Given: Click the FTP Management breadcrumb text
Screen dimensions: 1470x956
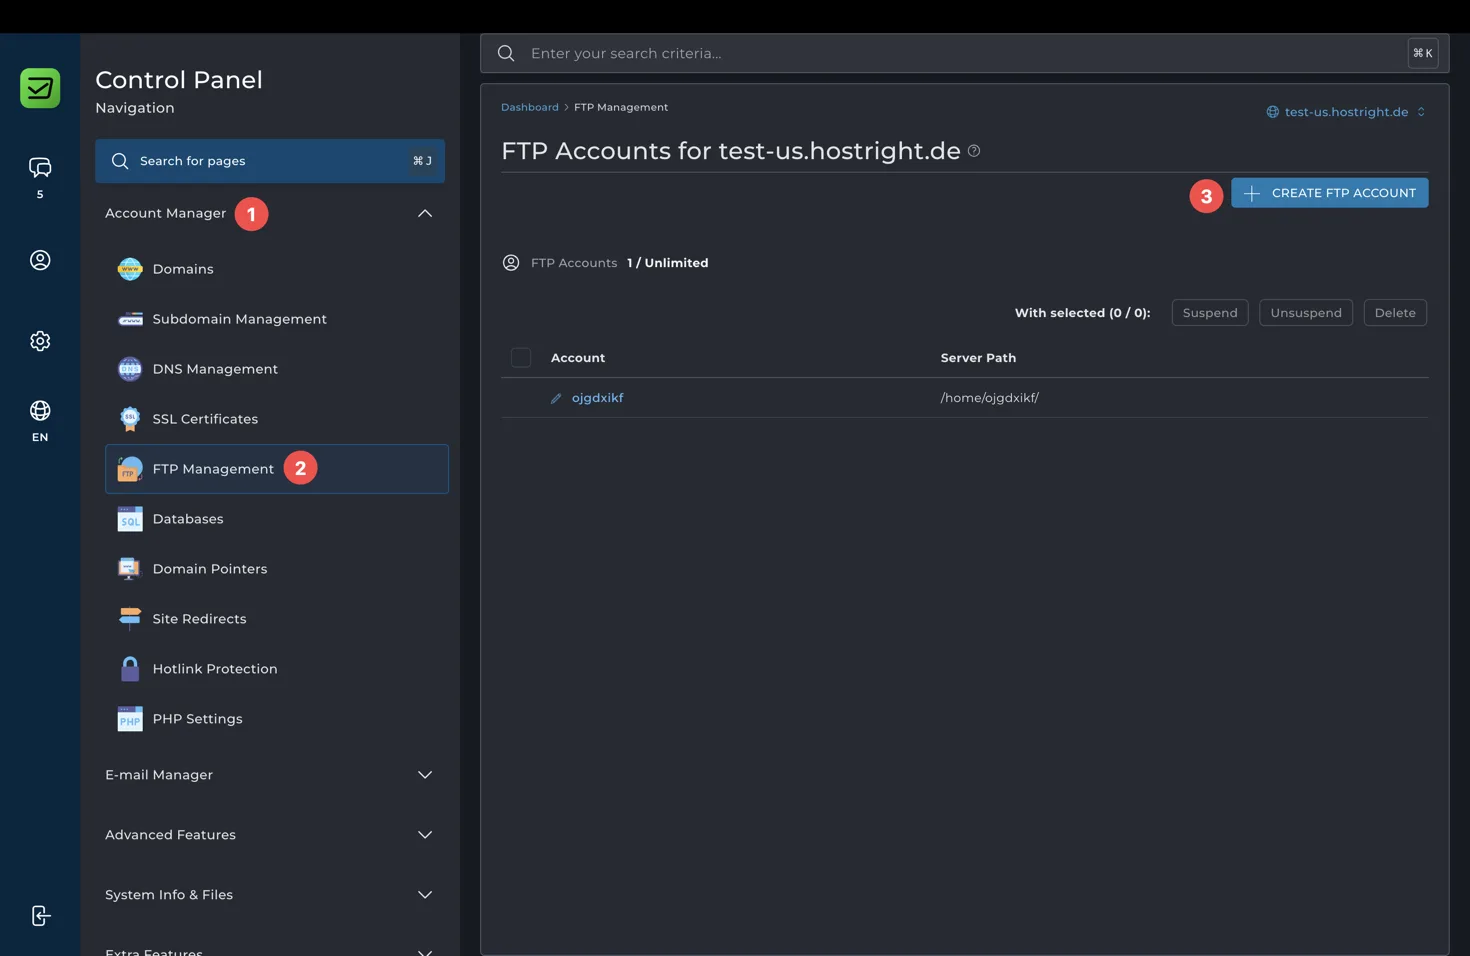Looking at the screenshot, I should (x=621, y=107).
